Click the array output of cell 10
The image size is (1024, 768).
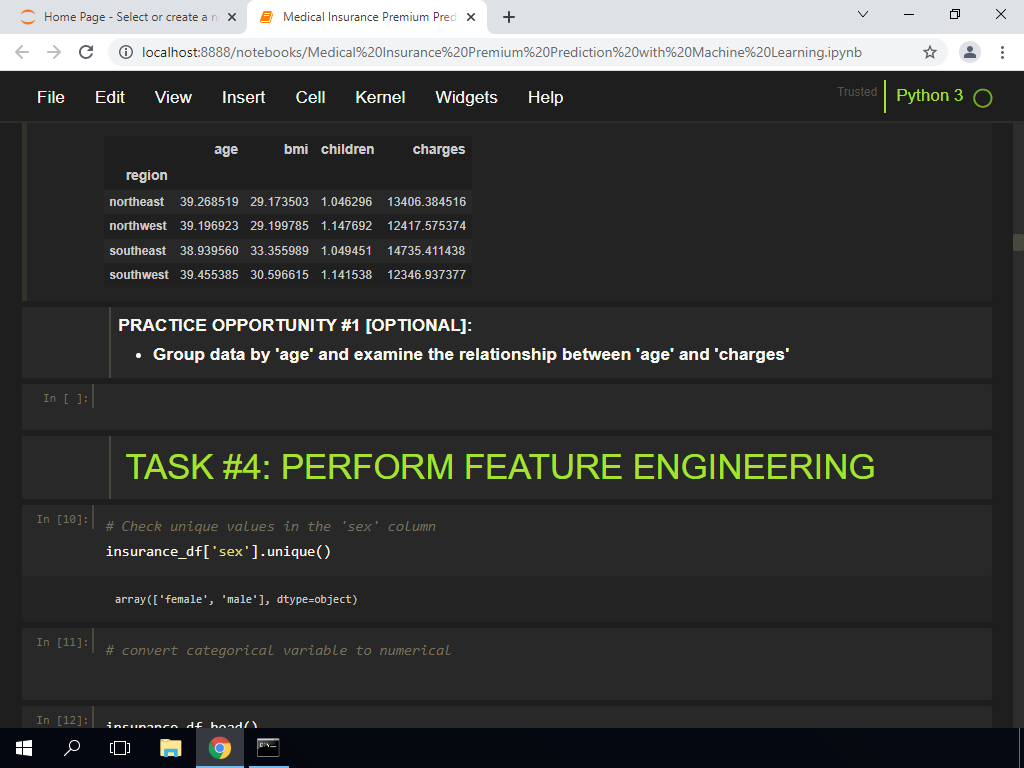click(x=236, y=600)
